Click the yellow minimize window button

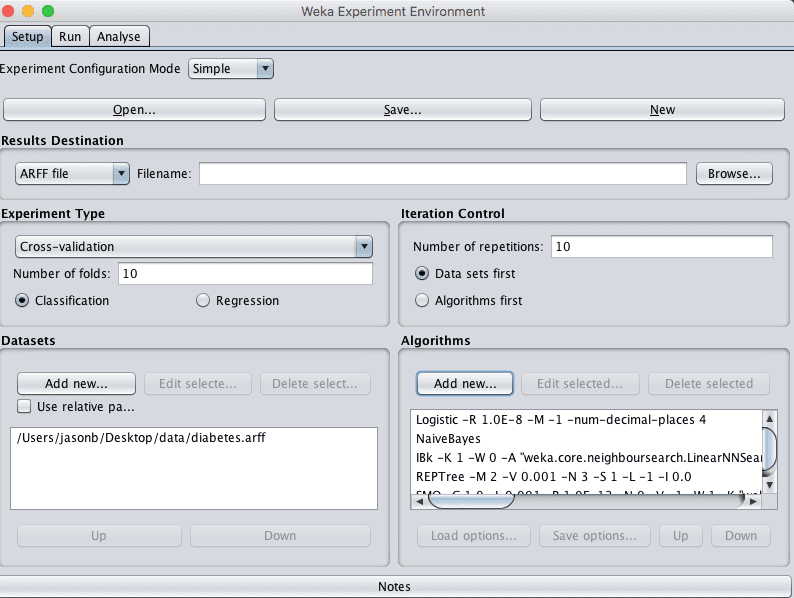(x=28, y=11)
